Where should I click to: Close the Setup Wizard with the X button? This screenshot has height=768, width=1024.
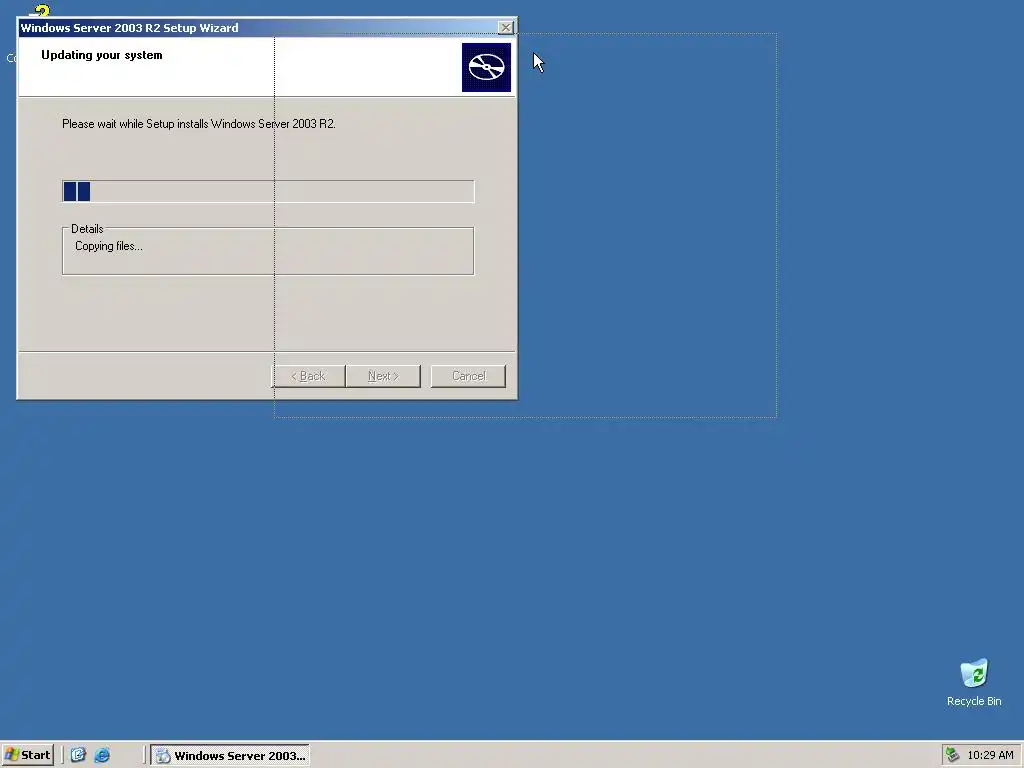tap(505, 27)
